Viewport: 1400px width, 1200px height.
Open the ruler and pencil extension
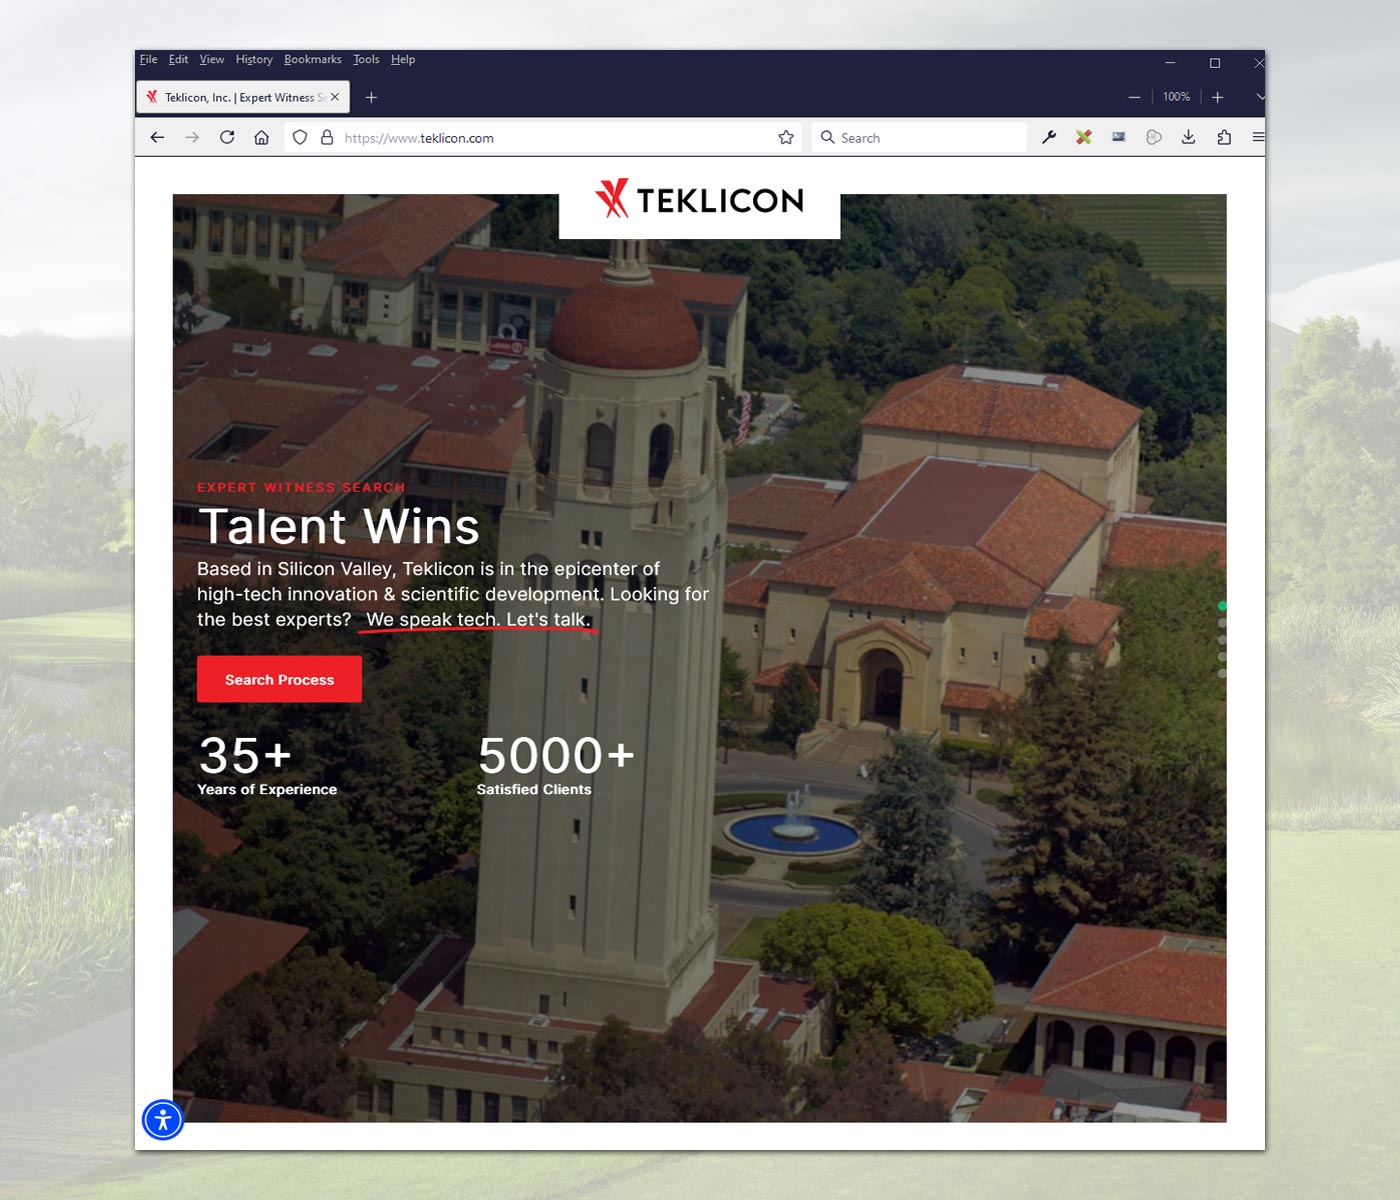click(1084, 138)
